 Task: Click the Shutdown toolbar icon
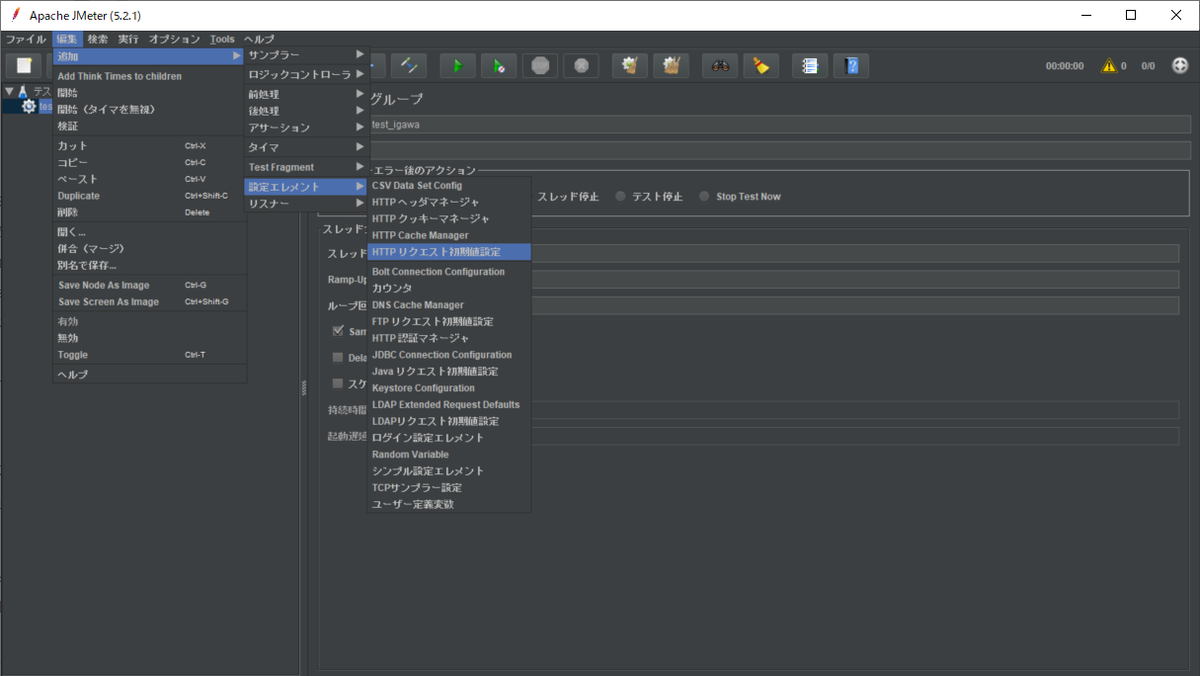(581, 66)
